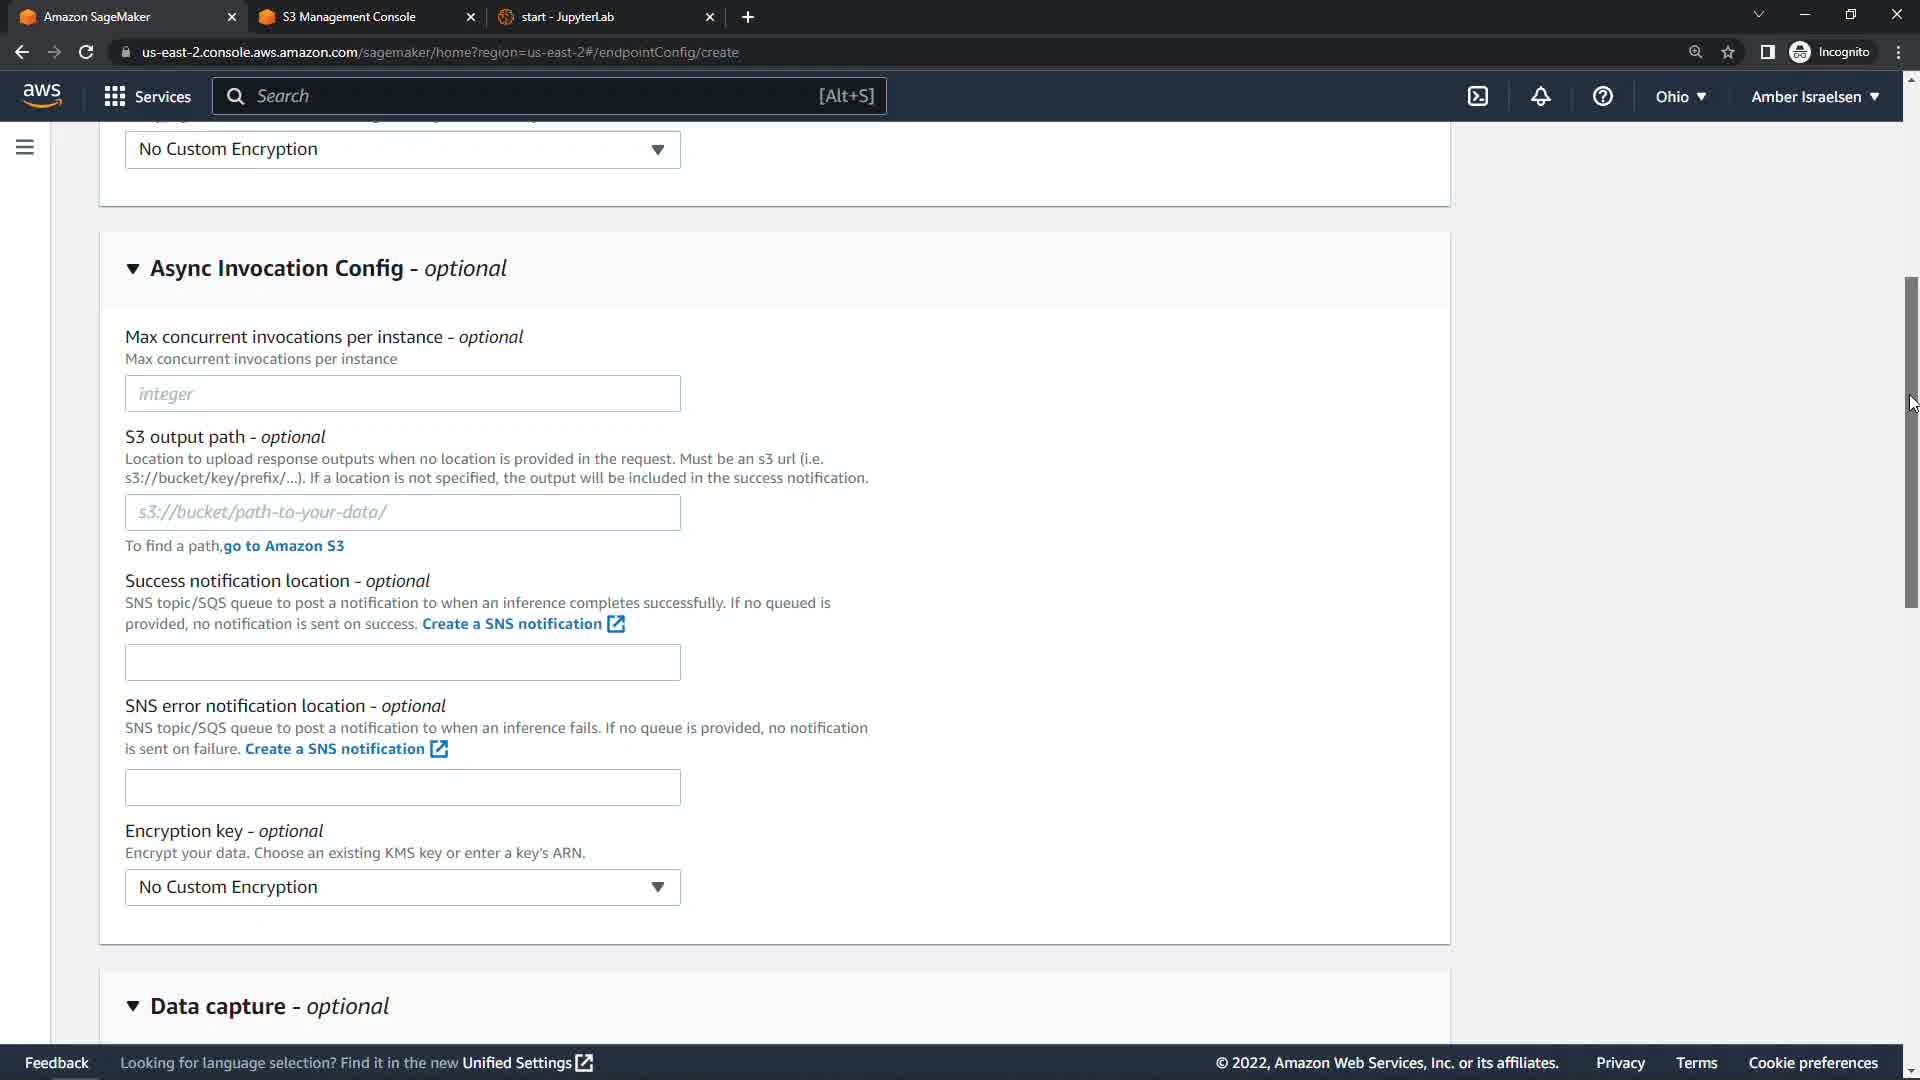The image size is (1920, 1080).
Task: Open the Amber Israelsen account menu
Action: tap(1814, 96)
